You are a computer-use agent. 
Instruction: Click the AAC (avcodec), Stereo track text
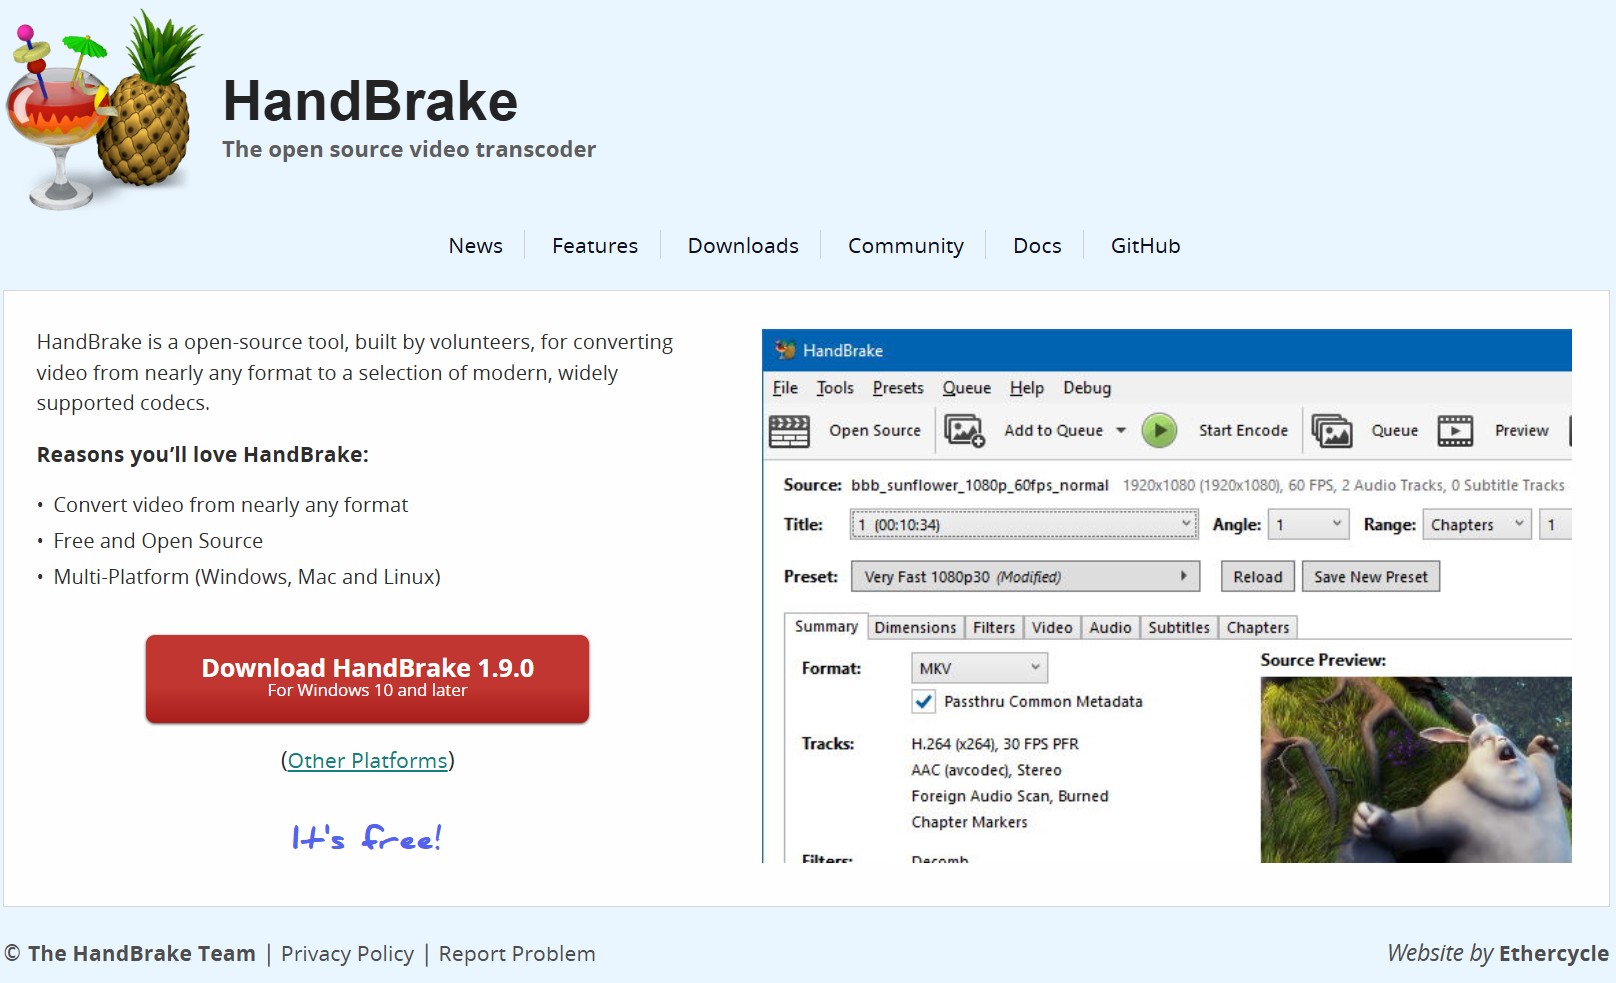click(986, 770)
